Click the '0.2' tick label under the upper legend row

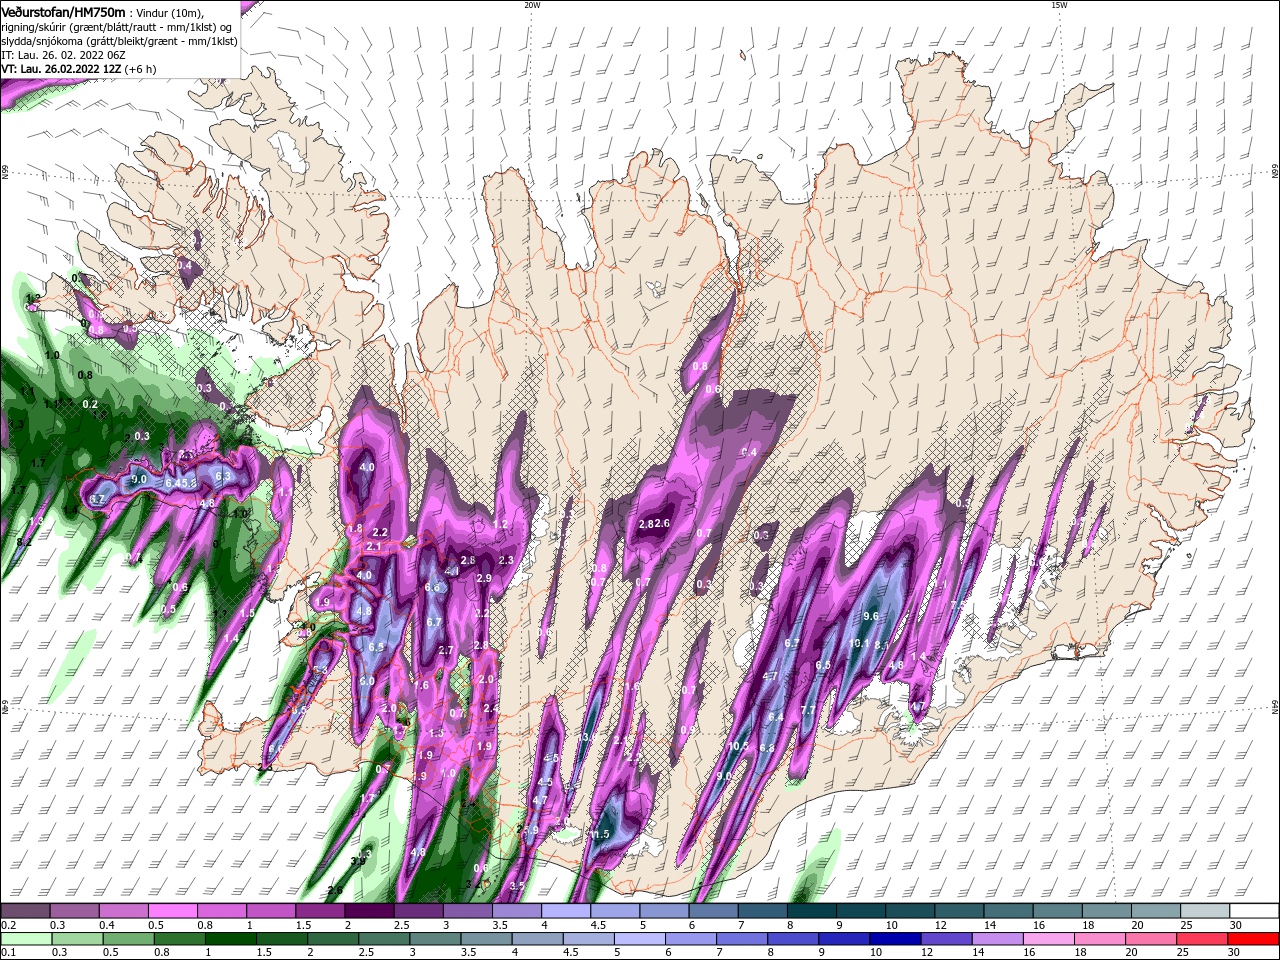[x=7, y=925]
